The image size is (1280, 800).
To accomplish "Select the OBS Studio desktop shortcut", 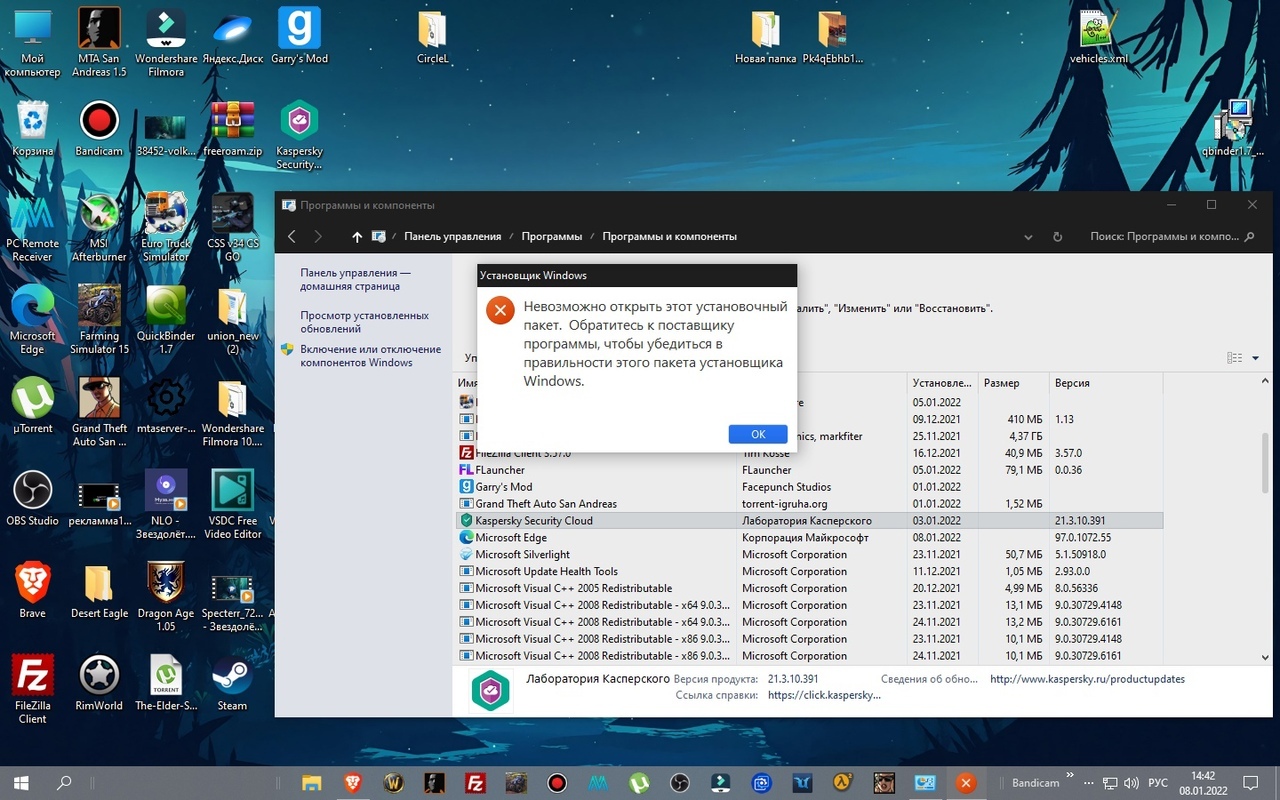I will 33,498.
